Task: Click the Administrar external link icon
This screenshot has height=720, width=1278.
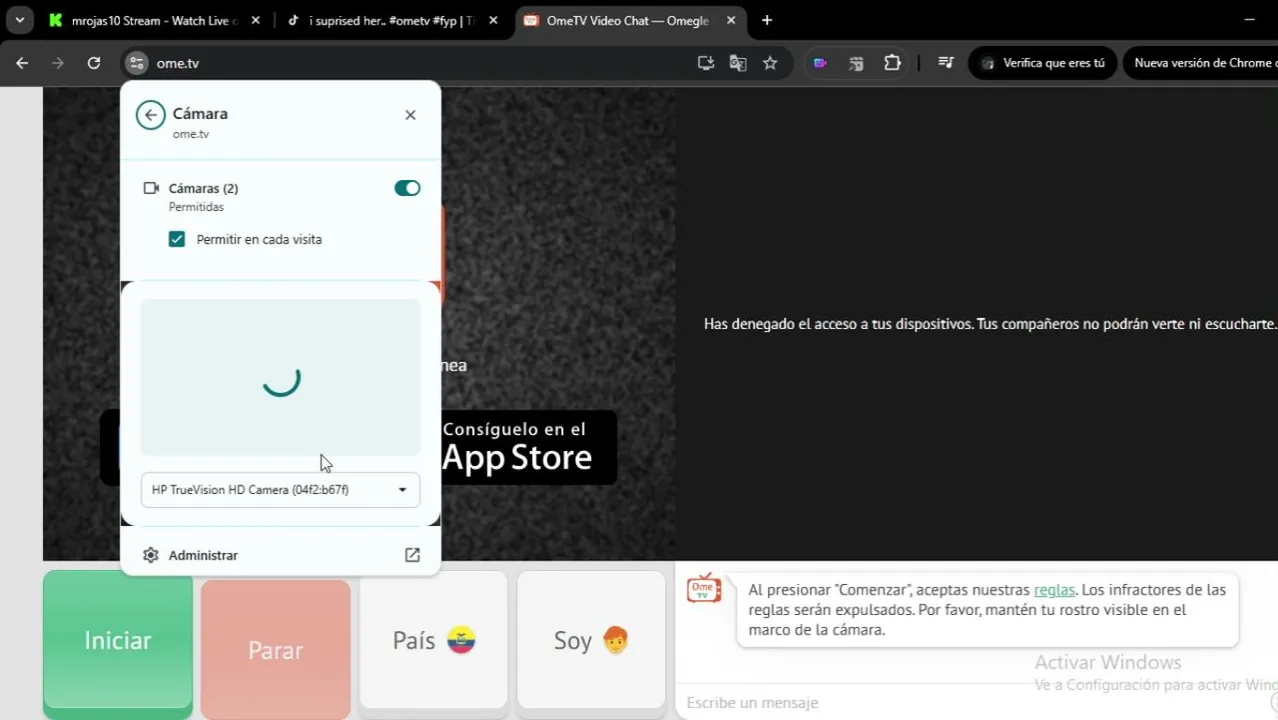Action: click(412, 555)
